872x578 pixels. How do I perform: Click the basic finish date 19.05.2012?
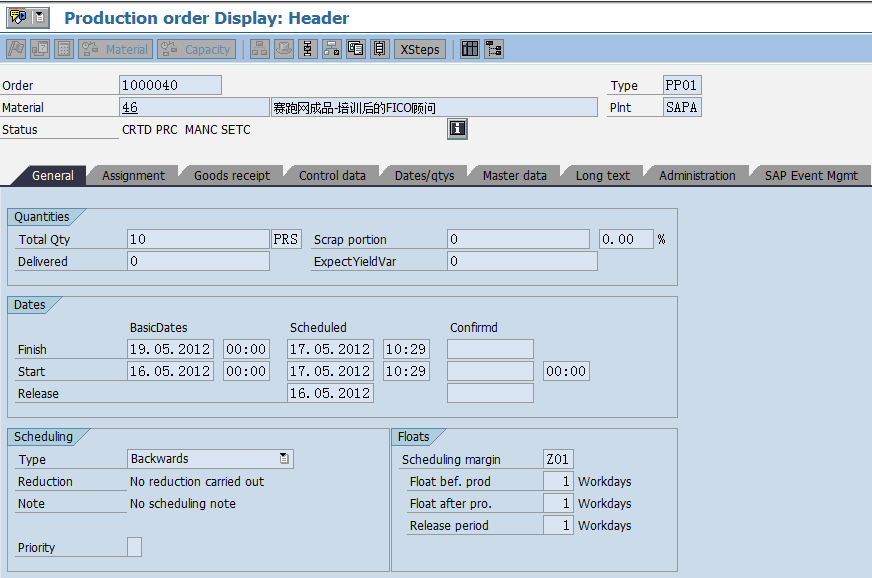[171, 349]
